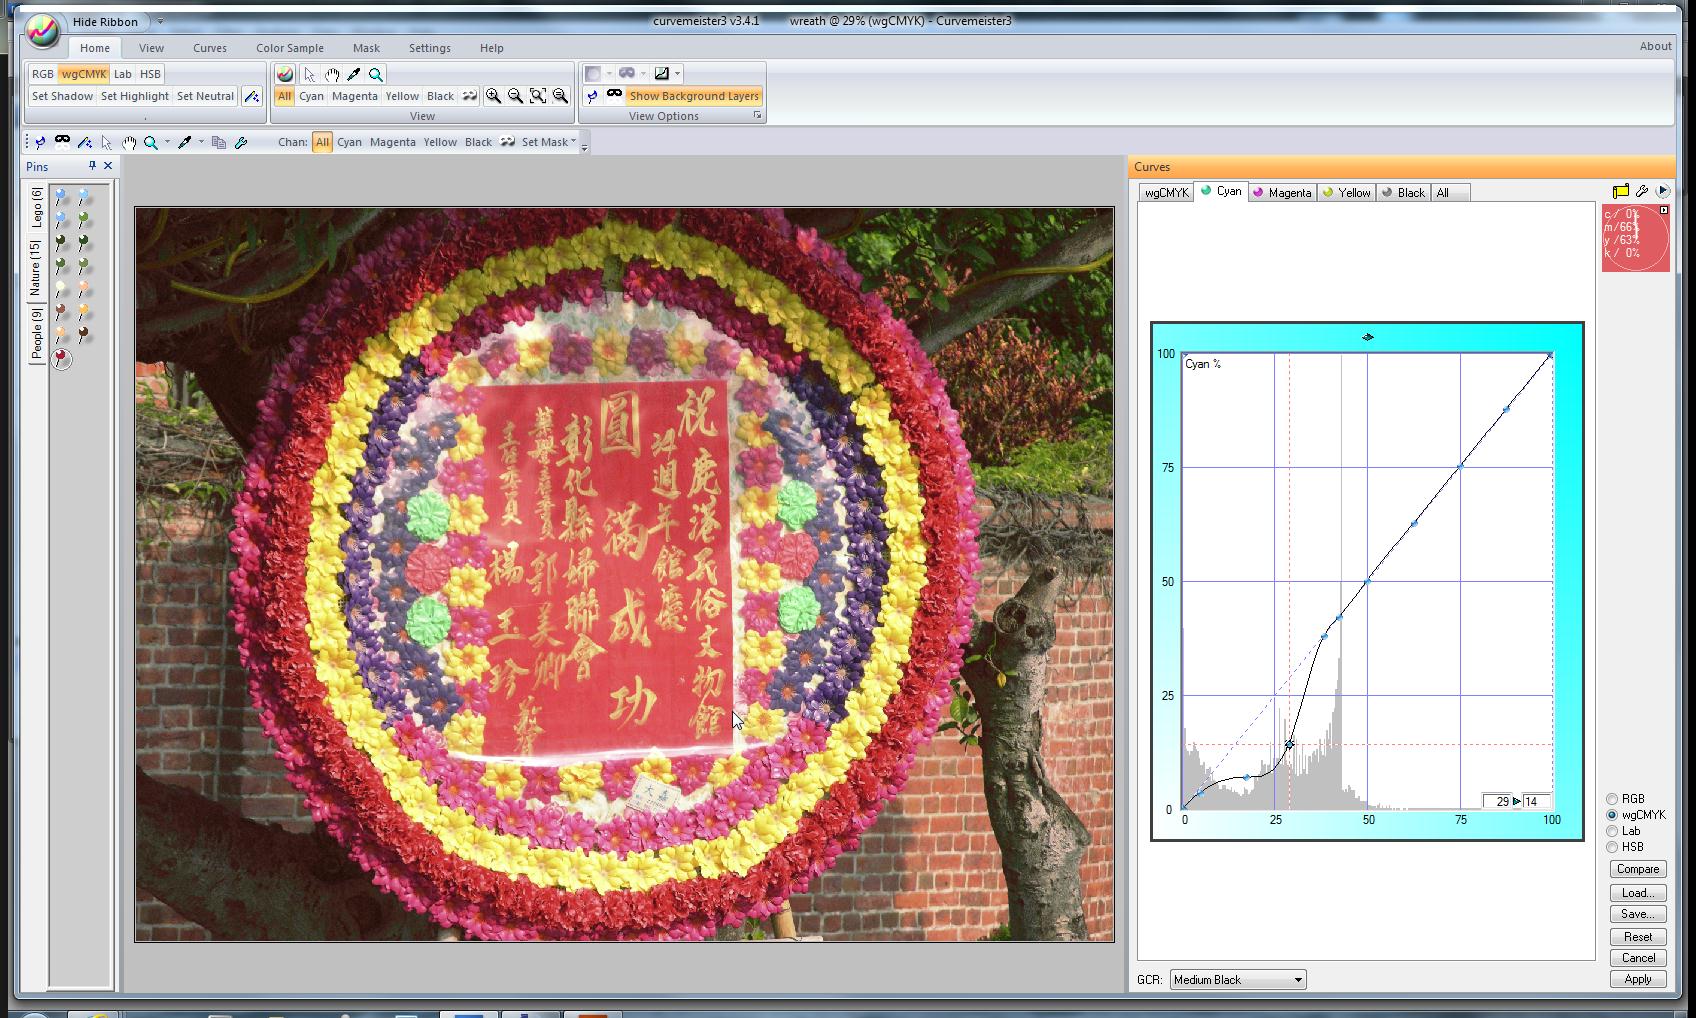Click the play arrow icon in Curves panel

coord(1663,191)
